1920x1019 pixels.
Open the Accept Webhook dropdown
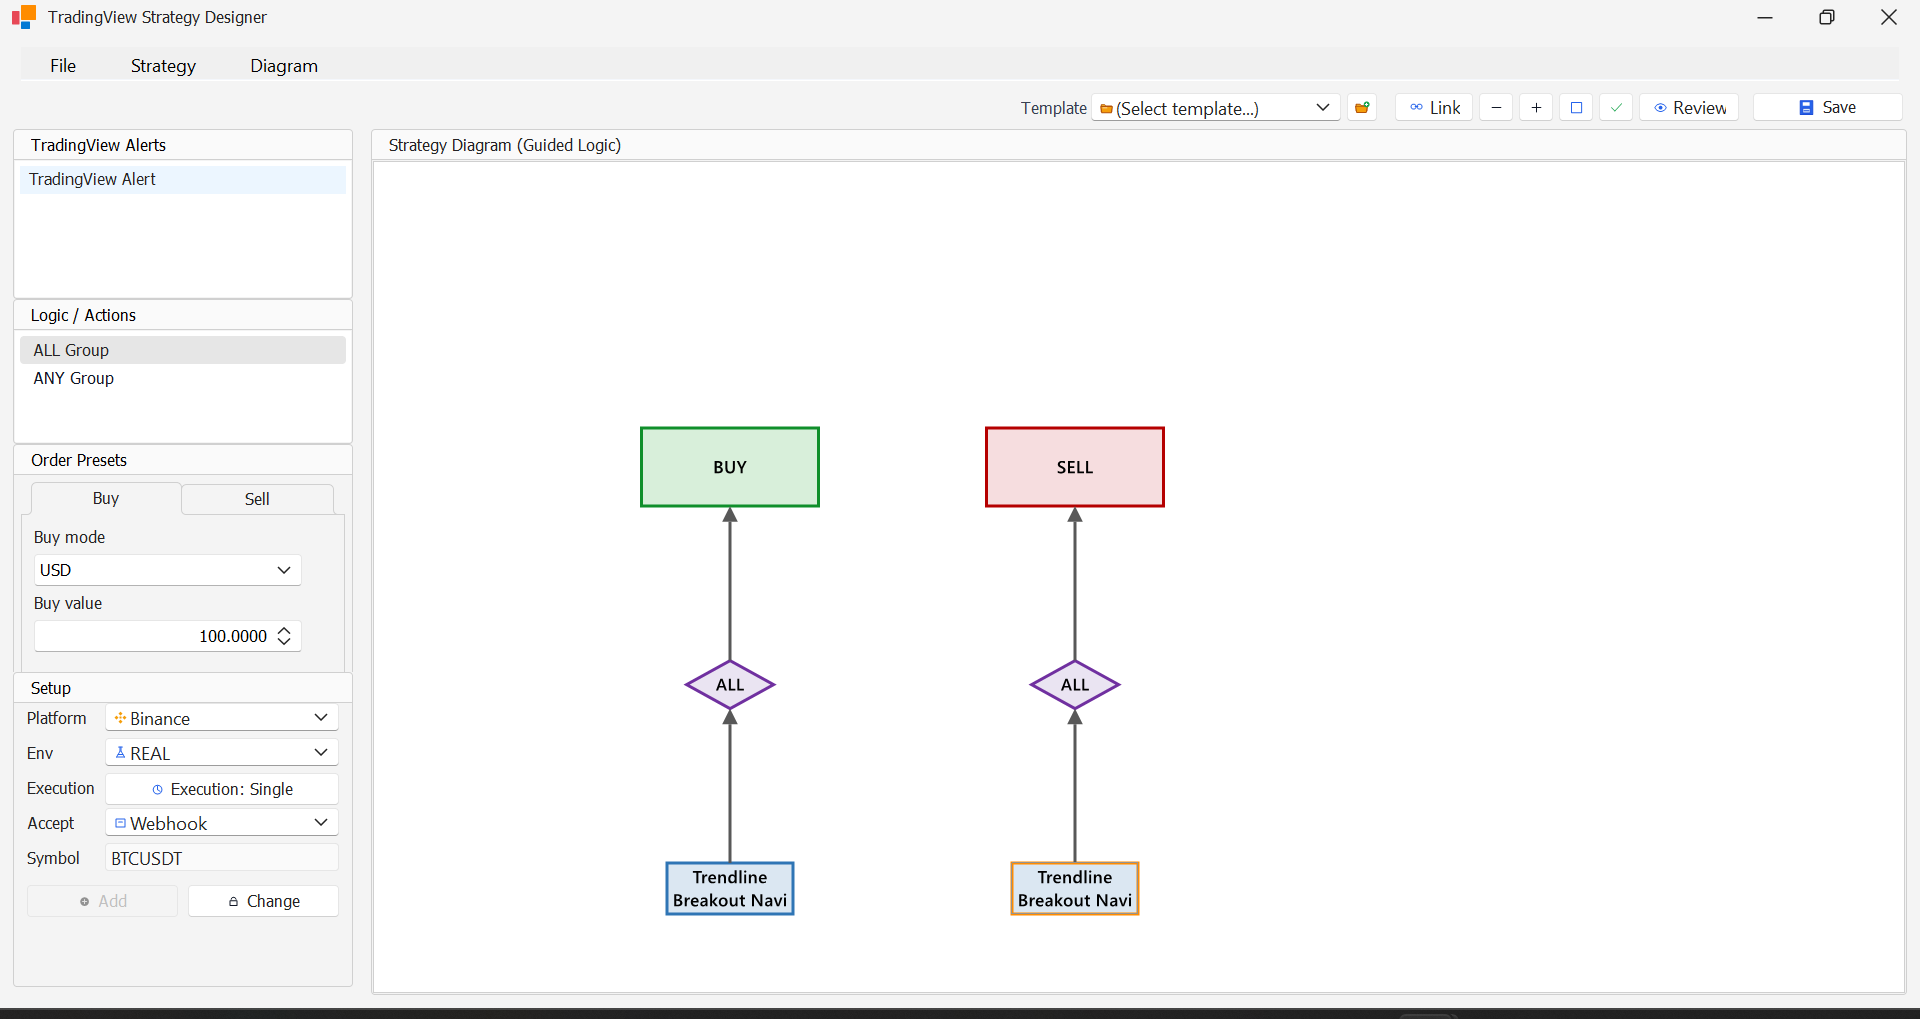pos(222,823)
